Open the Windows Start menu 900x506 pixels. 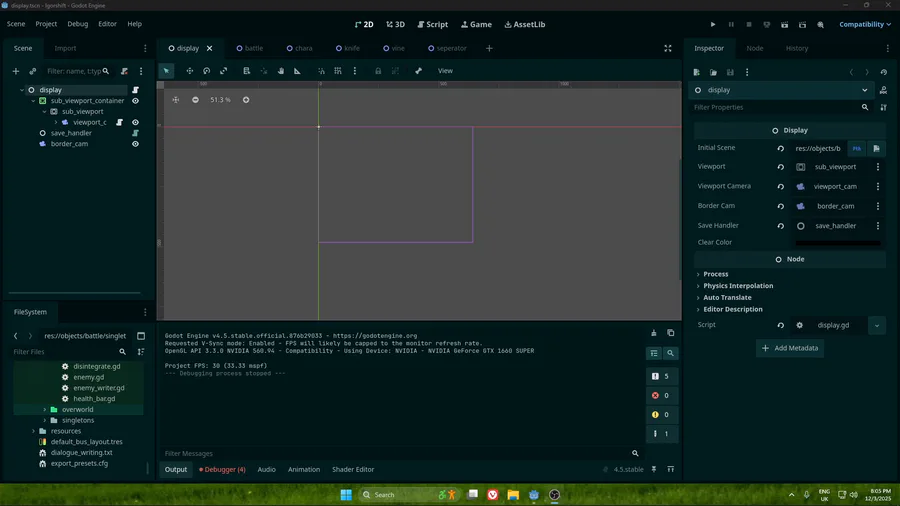tap(346, 495)
